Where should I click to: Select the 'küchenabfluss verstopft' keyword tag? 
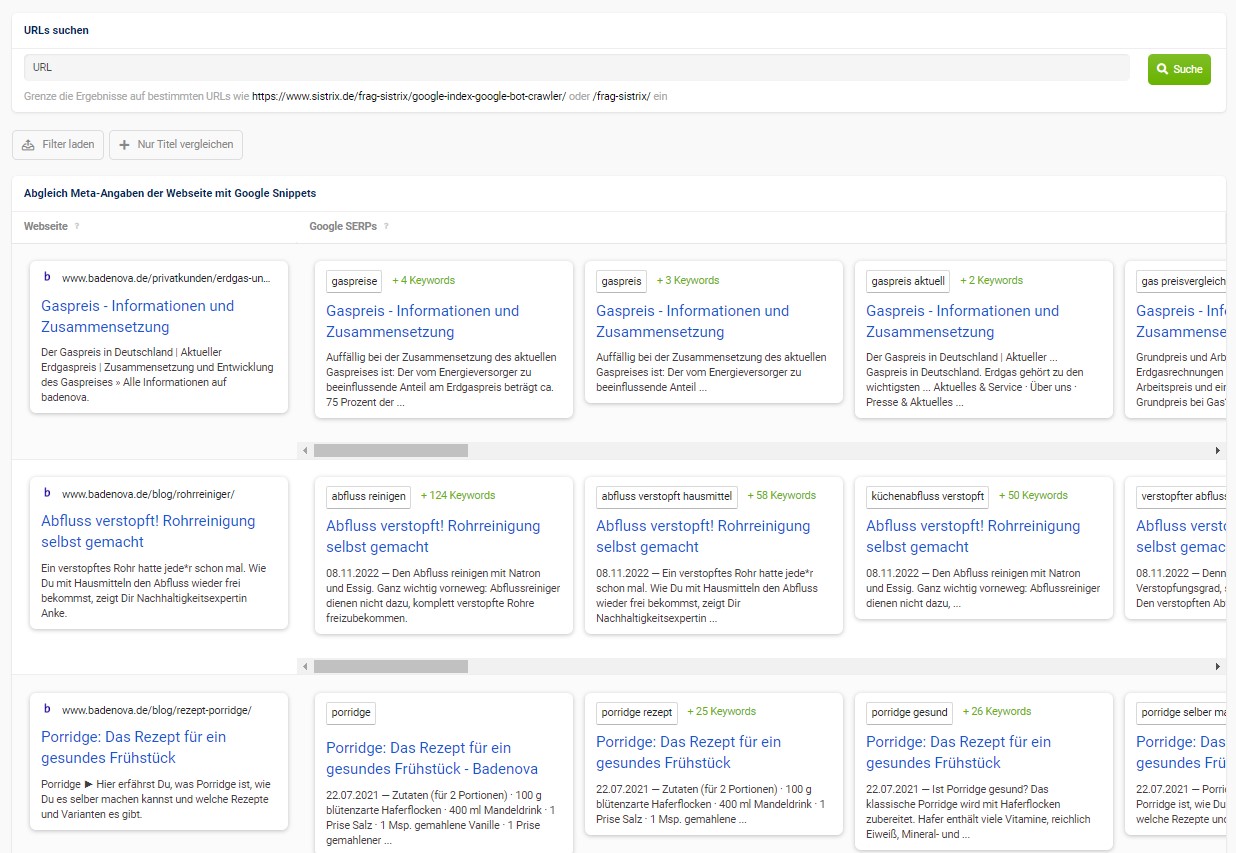928,496
